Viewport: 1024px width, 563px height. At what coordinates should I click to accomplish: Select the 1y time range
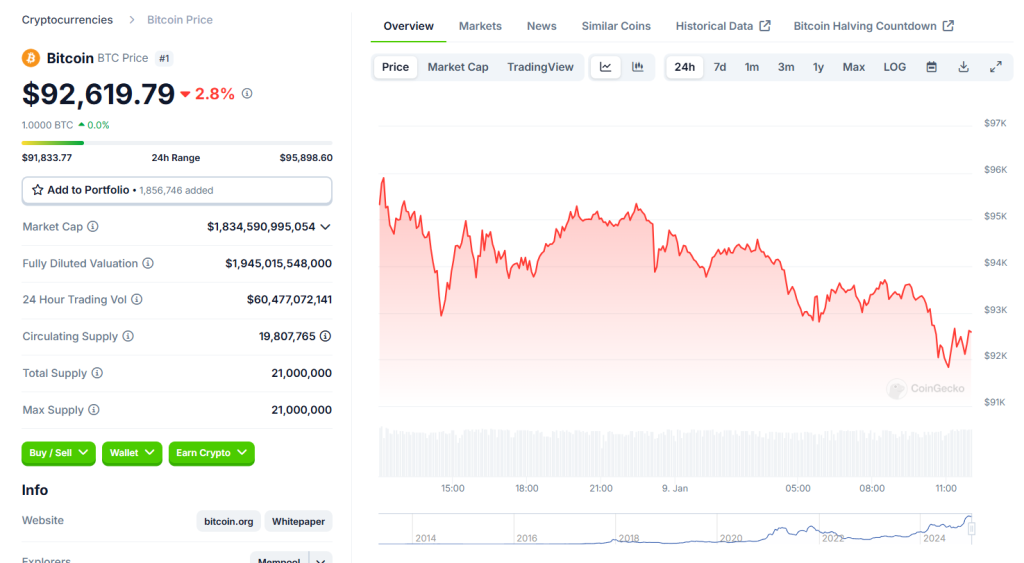coord(818,67)
